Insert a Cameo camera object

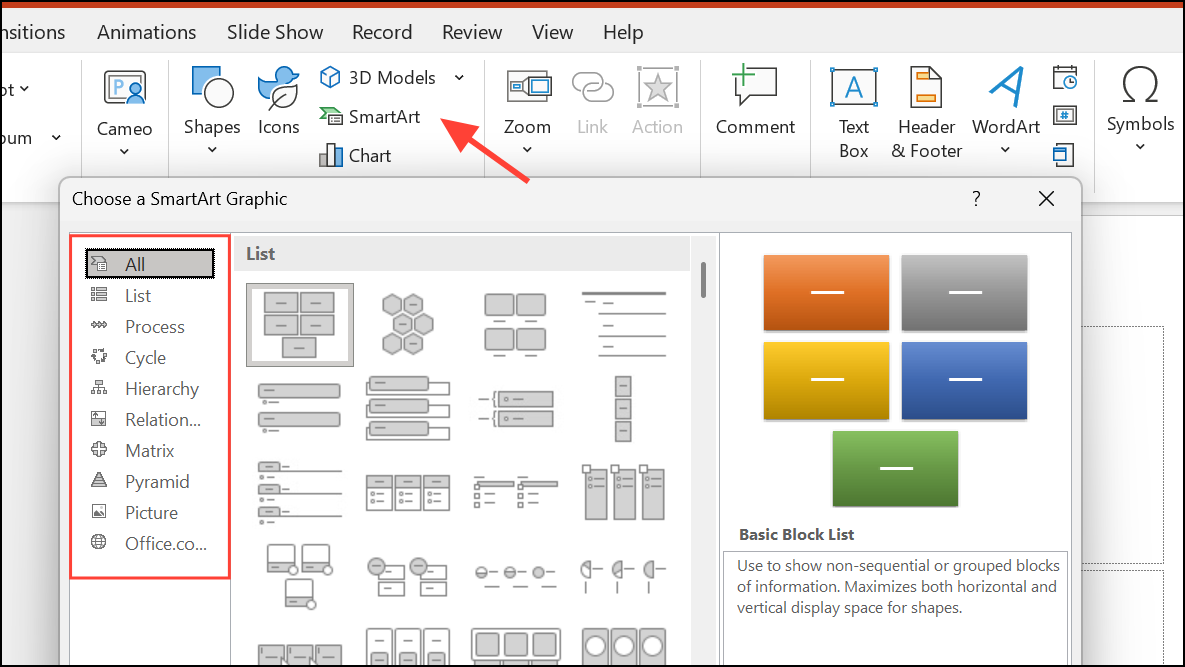[124, 105]
